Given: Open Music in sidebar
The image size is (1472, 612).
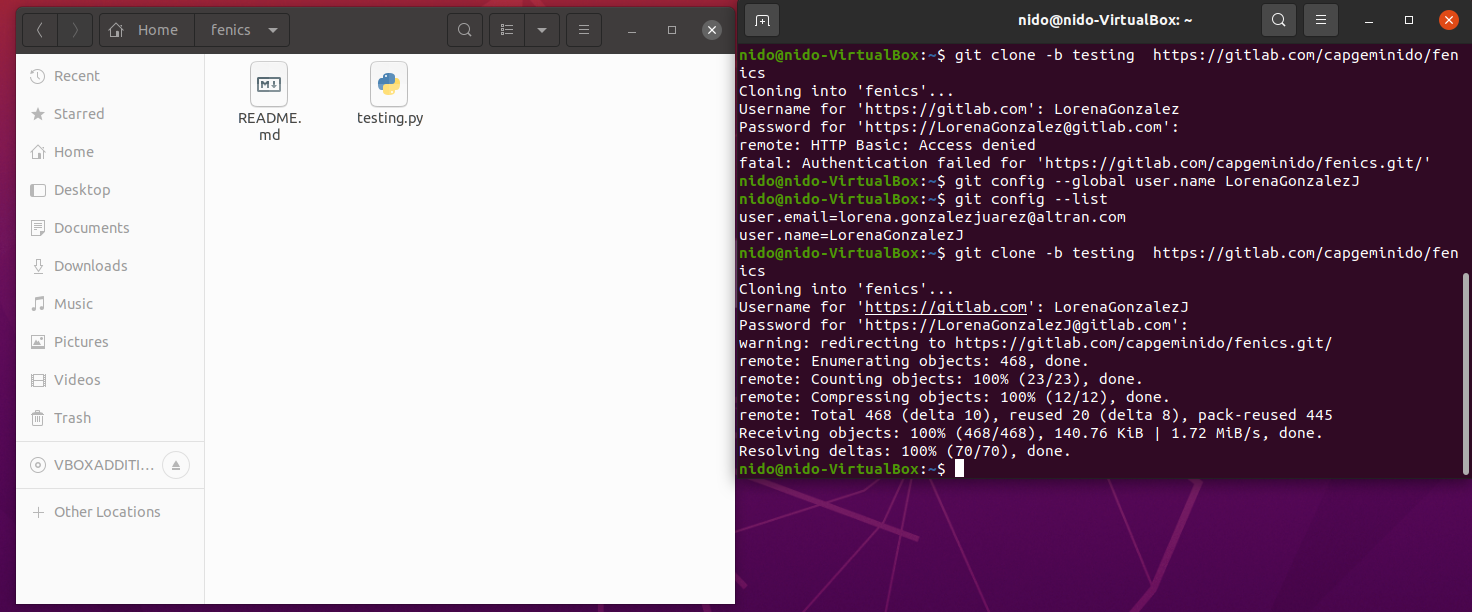Looking at the screenshot, I should point(110,304).
